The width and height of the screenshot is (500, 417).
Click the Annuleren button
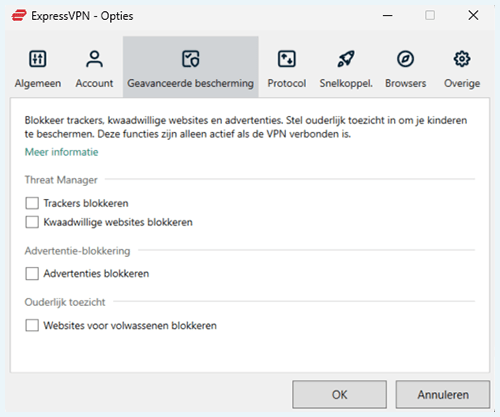click(443, 395)
